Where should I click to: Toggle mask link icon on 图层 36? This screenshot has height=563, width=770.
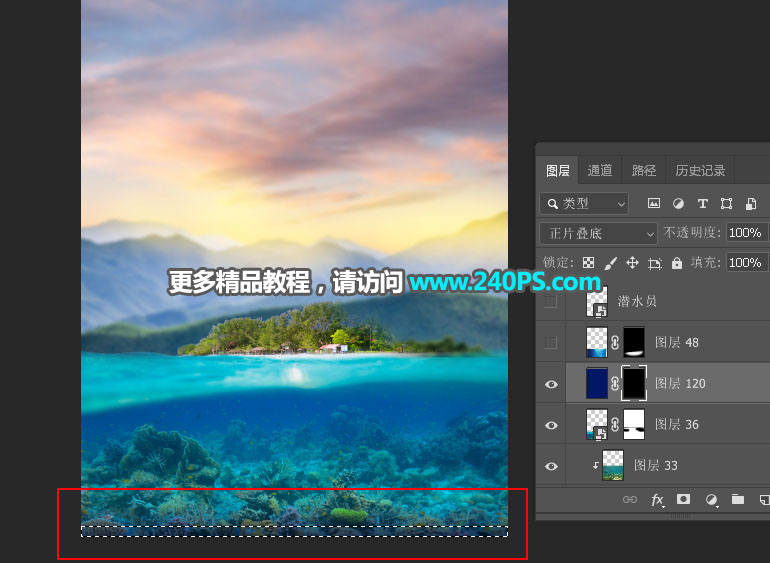(x=615, y=424)
